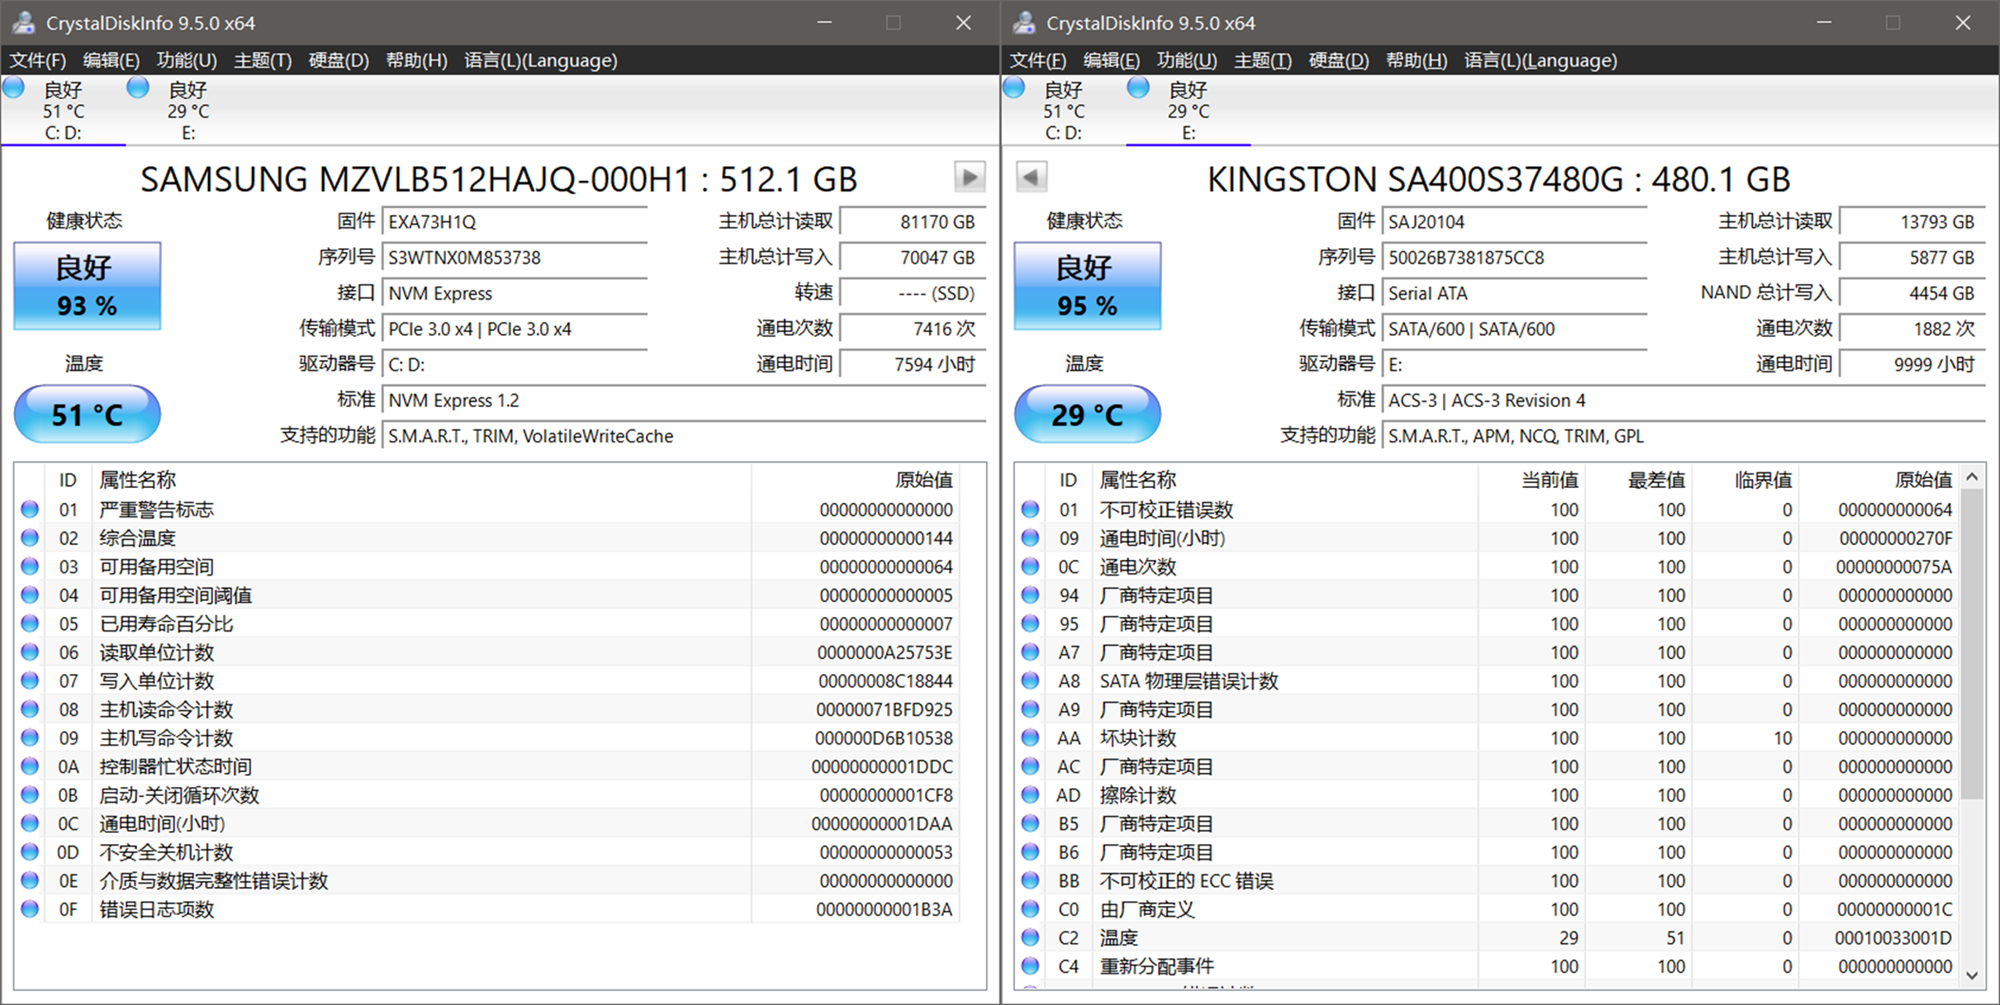Open 主题(T) menu in right window
The image size is (2000, 1005).
point(1263,60)
